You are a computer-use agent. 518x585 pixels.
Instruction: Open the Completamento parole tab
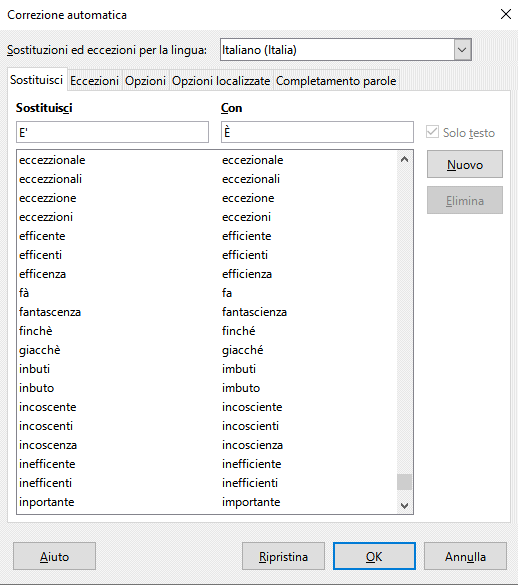pos(336,81)
